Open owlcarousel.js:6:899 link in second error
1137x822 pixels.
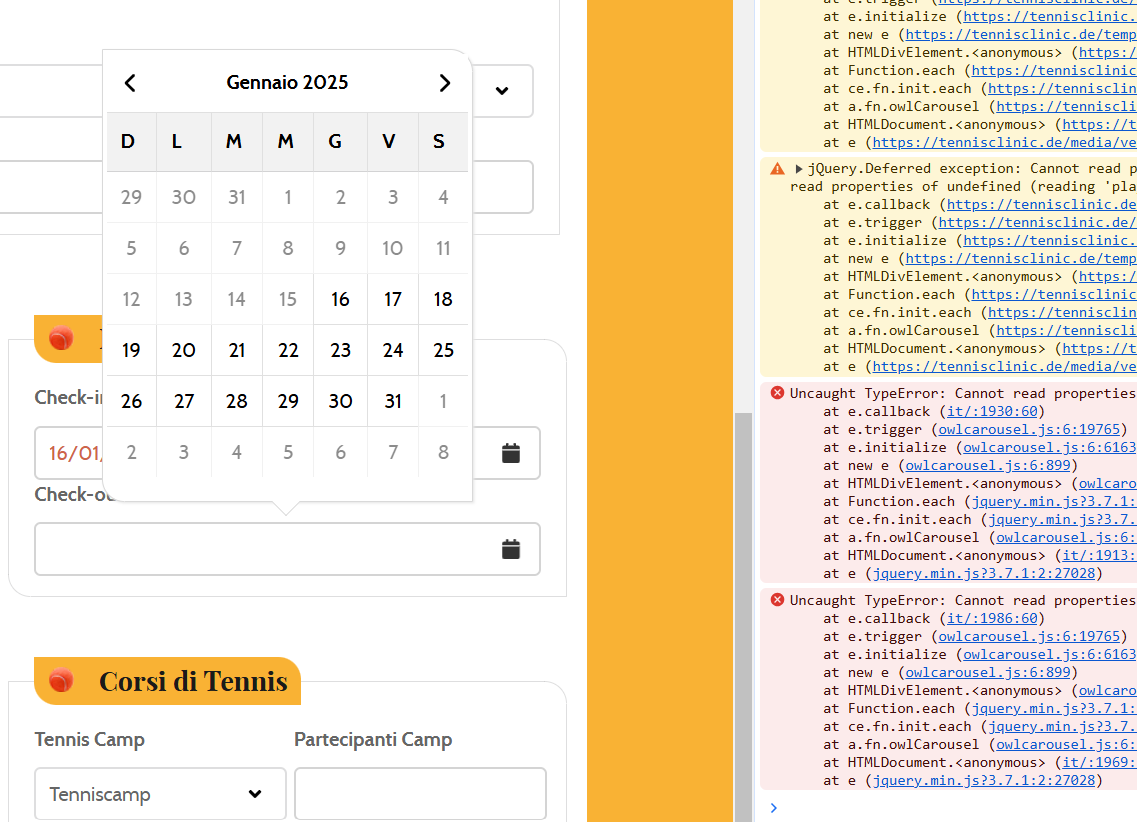point(988,672)
